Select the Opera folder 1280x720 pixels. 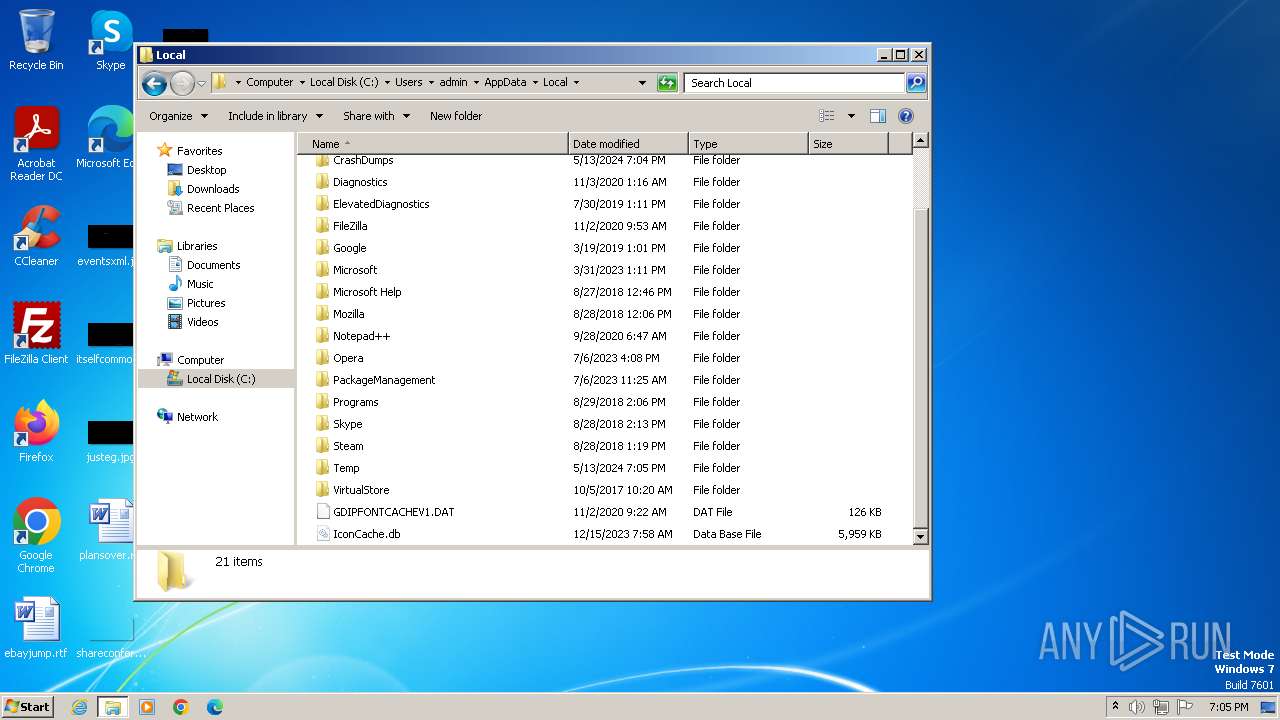pos(348,358)
